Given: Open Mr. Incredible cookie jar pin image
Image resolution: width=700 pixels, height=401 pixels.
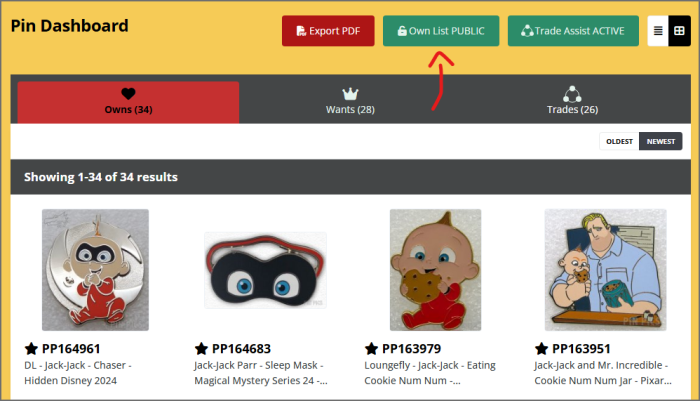Looking at the screenshot, I should click(x=606, y=269).
